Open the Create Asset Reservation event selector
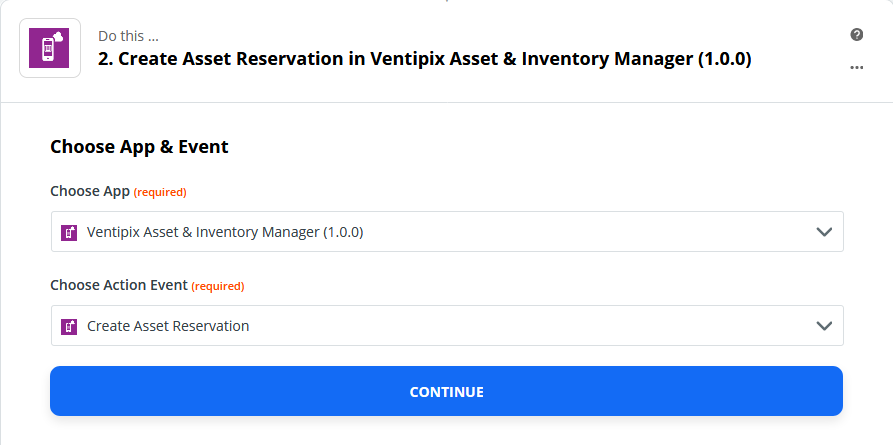 (x=447, y=325)
